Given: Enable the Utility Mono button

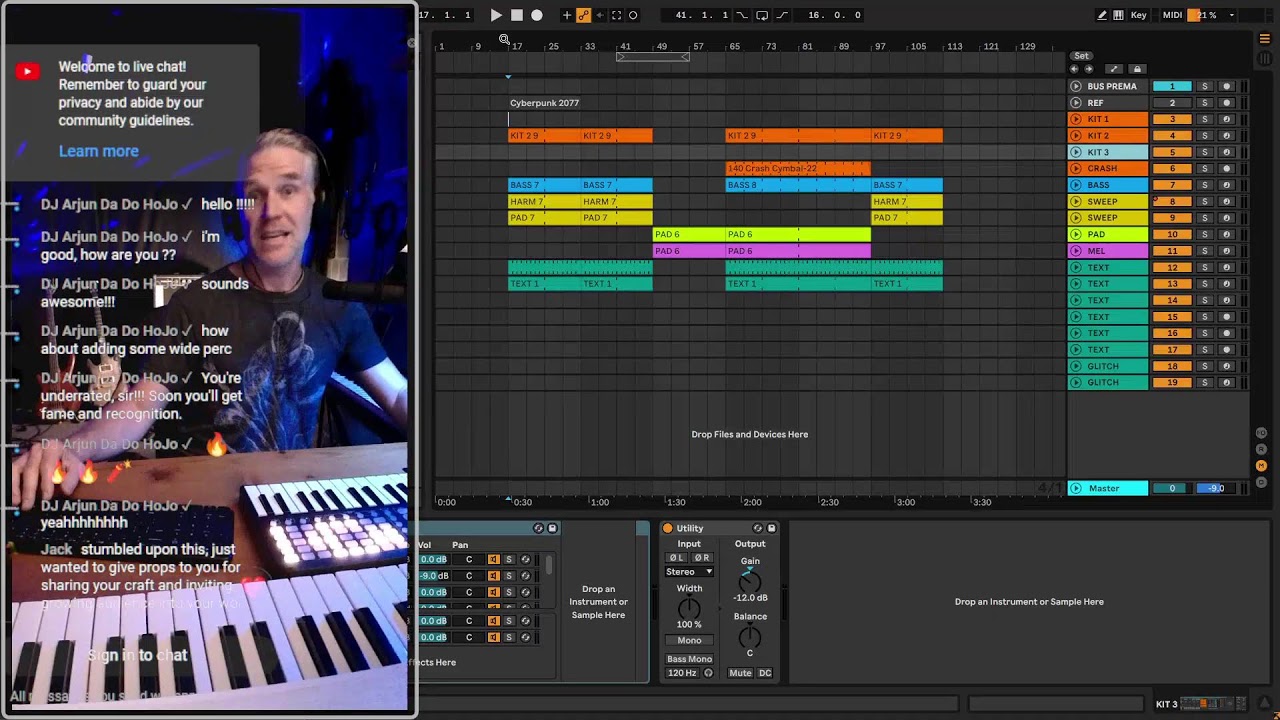Looking at the screenshot, I should pos(689,640).
